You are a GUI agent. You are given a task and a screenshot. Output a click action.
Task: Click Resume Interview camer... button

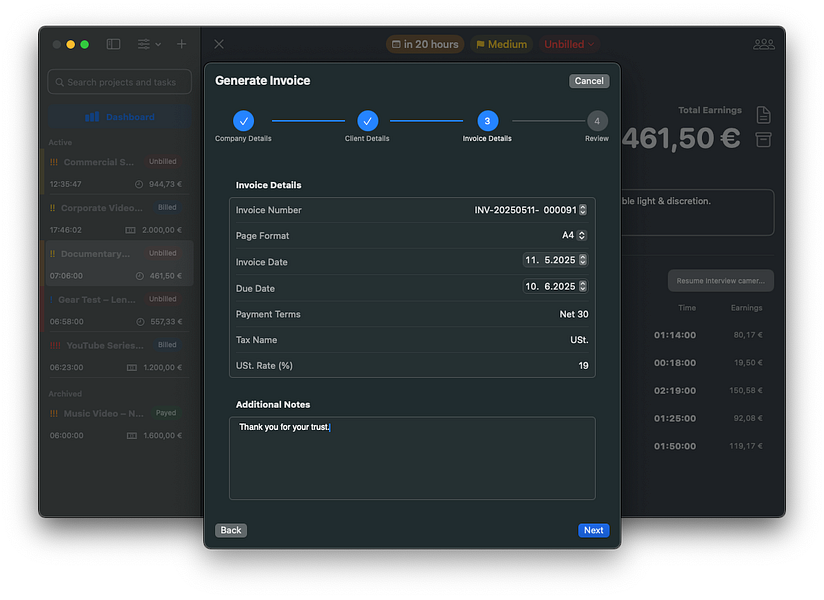pyautogui.click(x=720, y=281)
